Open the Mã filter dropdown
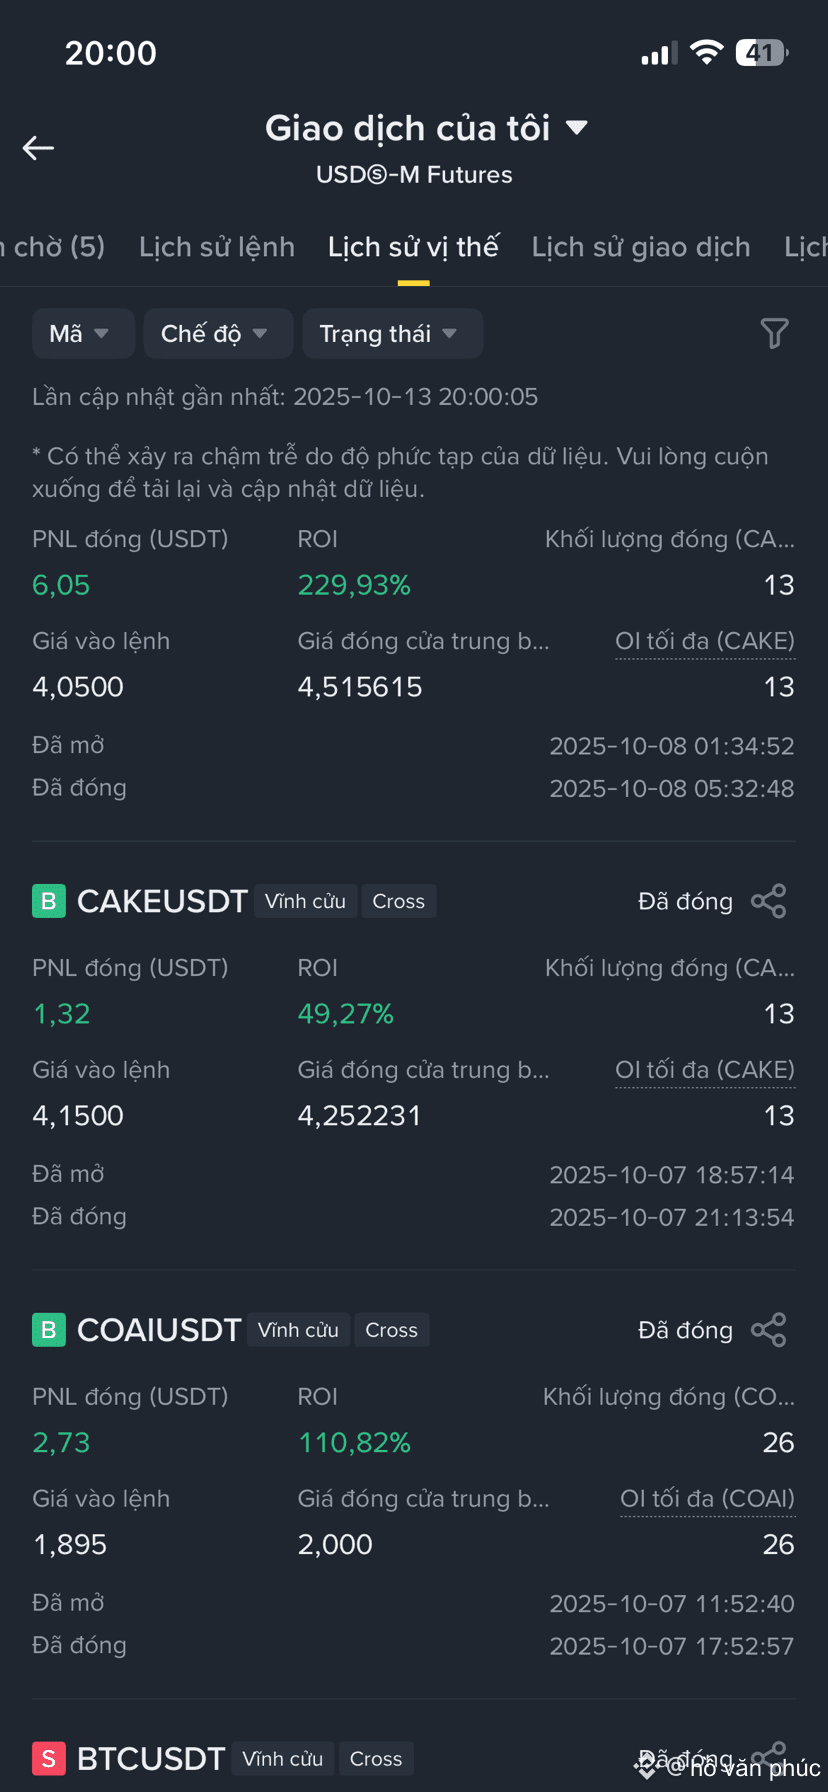828x1792 pixels. pos(83,334)
